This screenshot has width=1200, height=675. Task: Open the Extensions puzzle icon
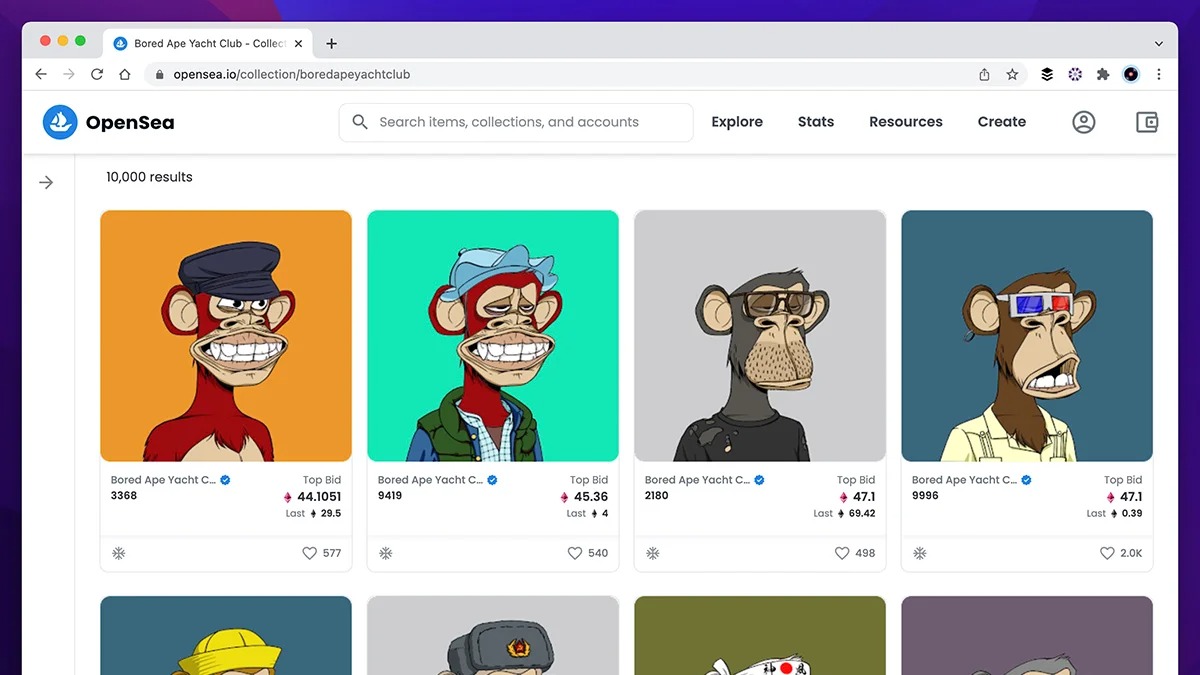[x=1103, y=74]
